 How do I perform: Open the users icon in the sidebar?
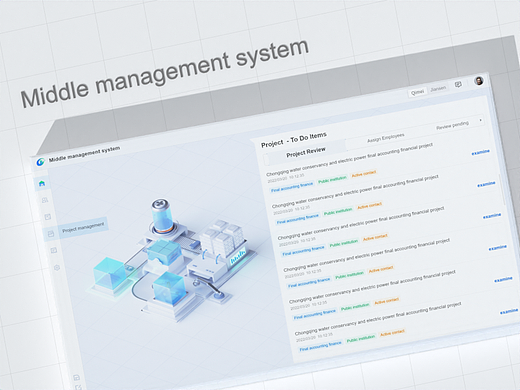(x=45, y=200)
